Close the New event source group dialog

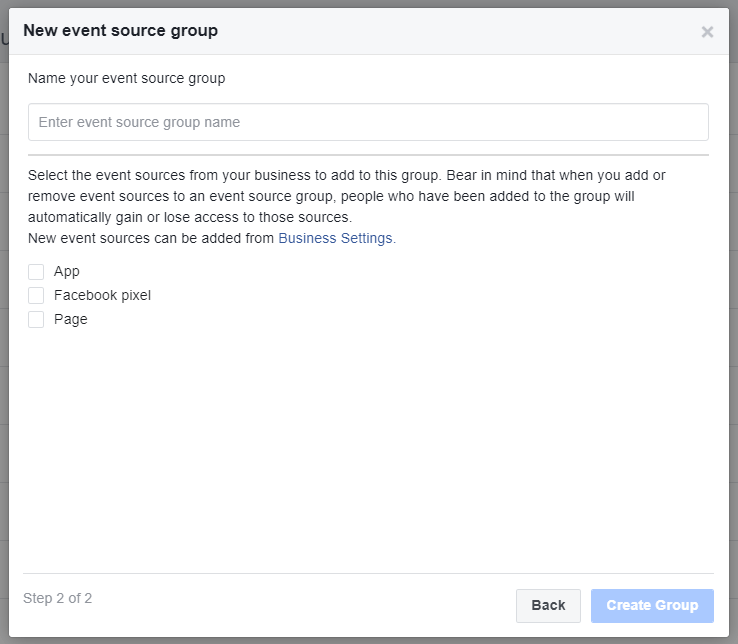(x=707, y=32)
